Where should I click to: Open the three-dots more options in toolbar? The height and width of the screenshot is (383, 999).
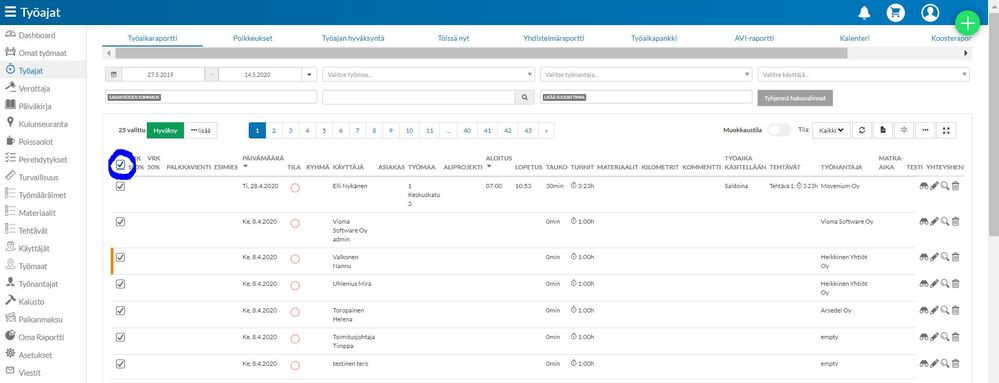(925, 130)
